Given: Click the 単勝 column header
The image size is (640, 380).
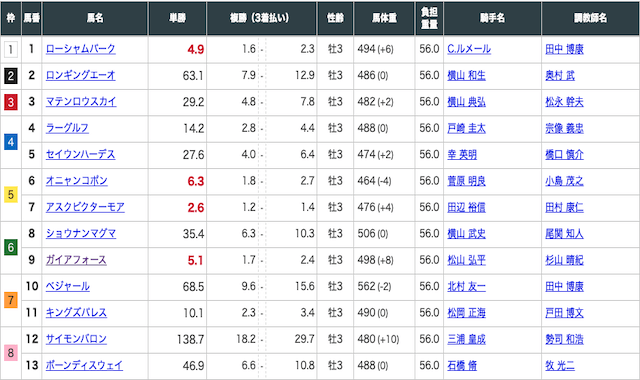Looking at the screenshot, I should tap(178, 18).
